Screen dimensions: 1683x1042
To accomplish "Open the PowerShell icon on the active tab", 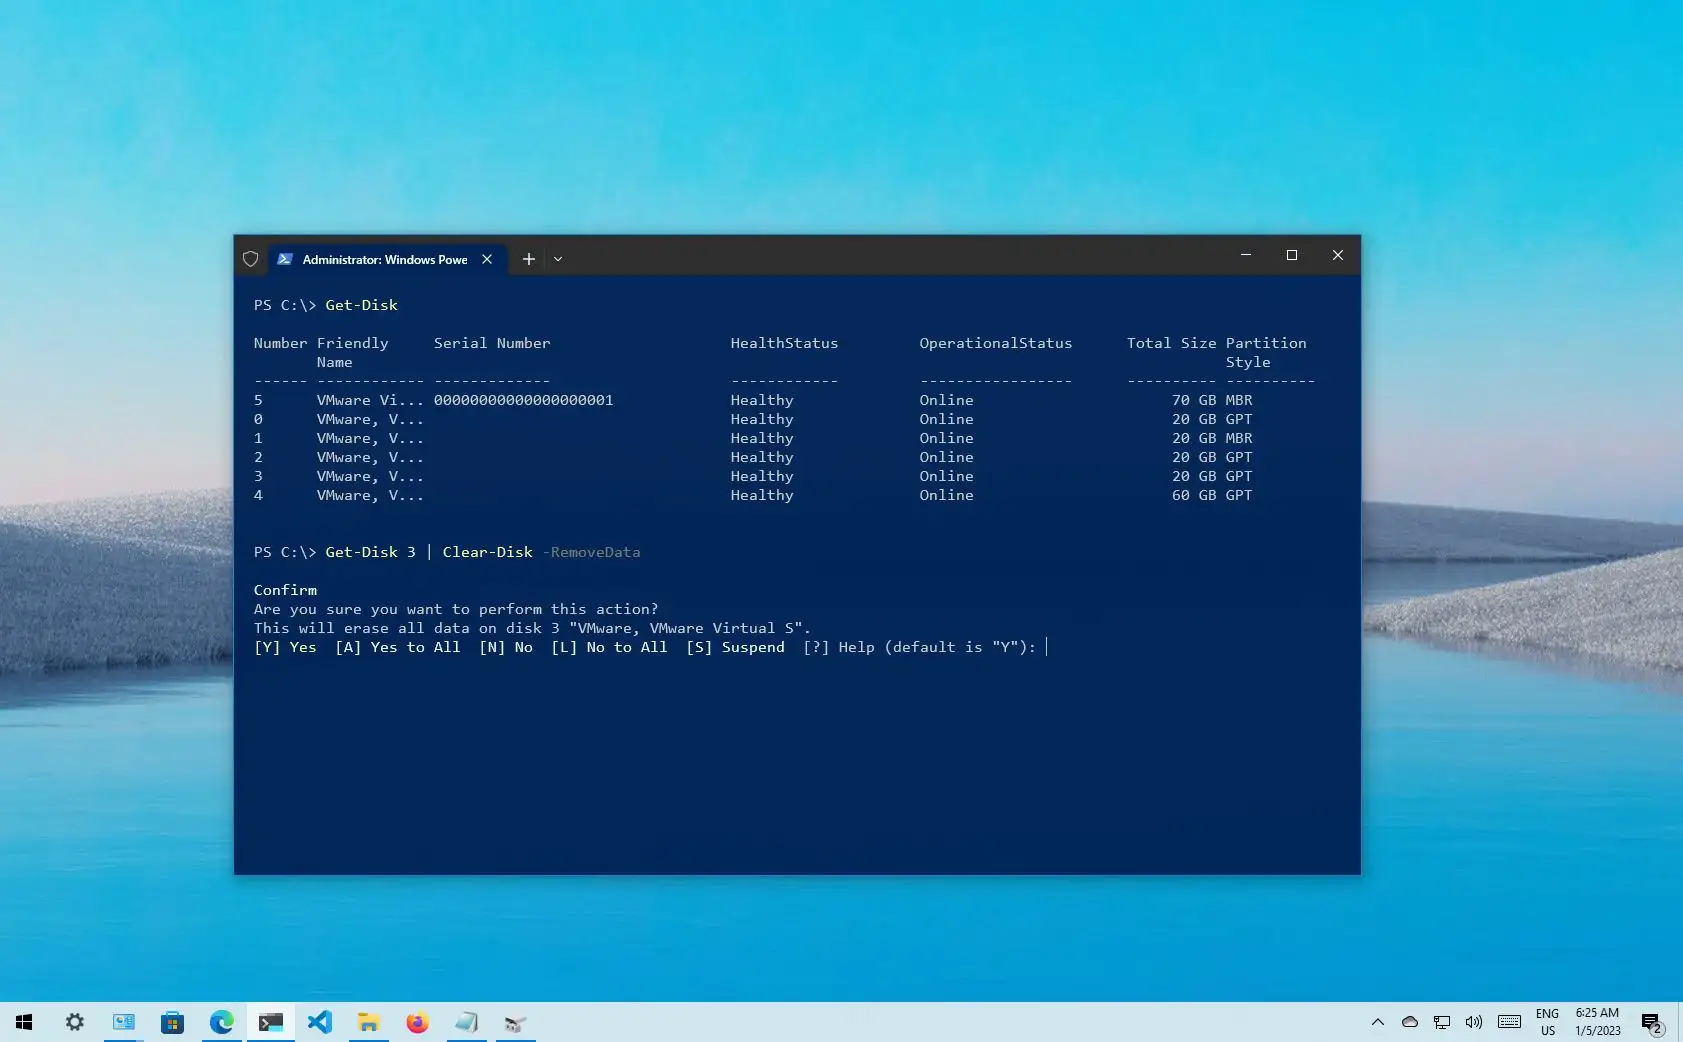I will tap(286, 259).
